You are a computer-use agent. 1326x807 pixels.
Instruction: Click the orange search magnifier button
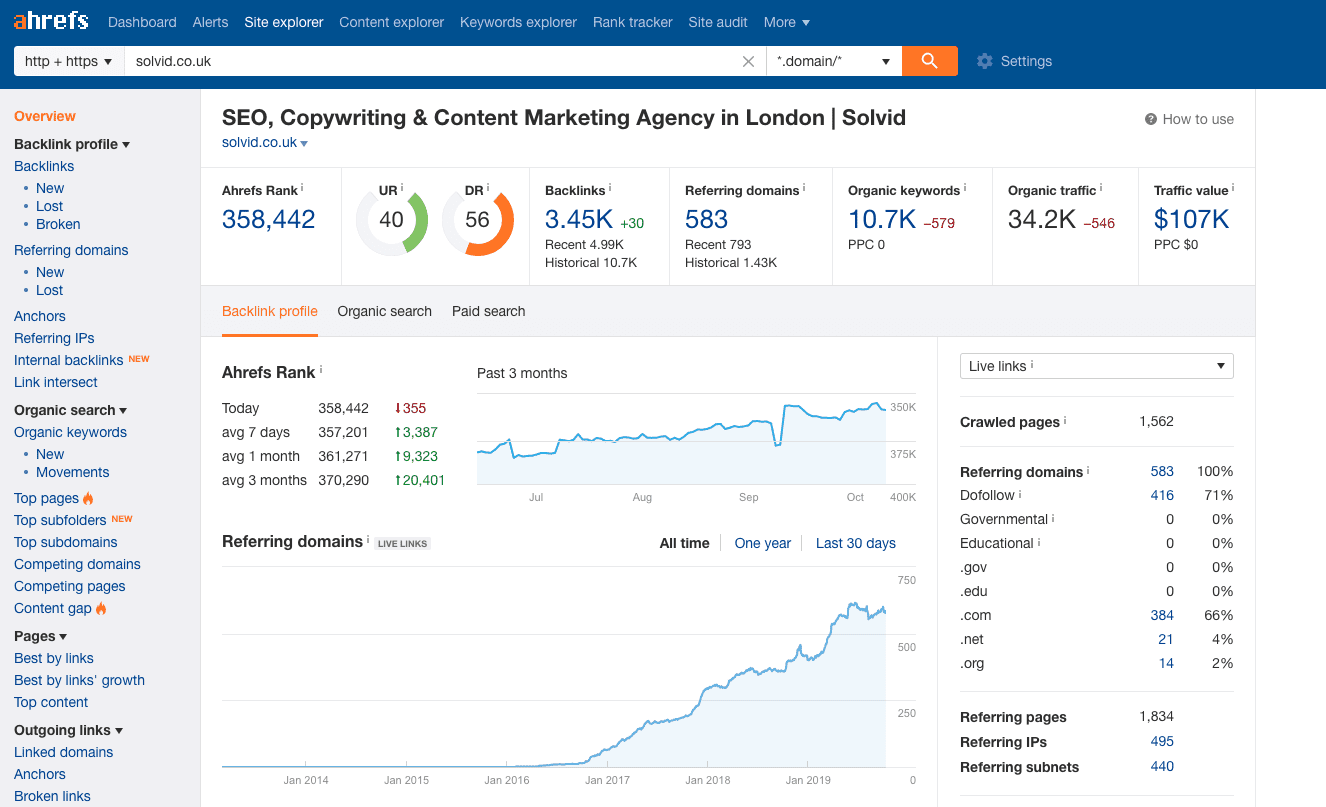(x=929, y=61)
